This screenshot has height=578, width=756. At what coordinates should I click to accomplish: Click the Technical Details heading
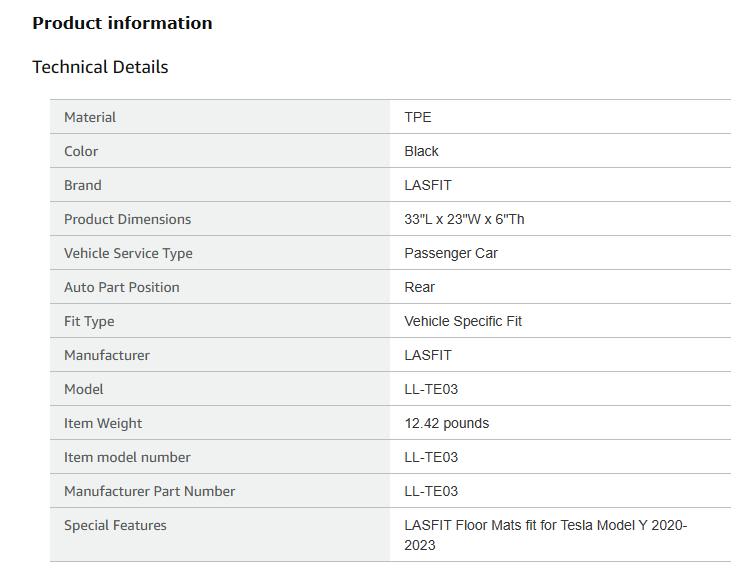tap(100, 67)
